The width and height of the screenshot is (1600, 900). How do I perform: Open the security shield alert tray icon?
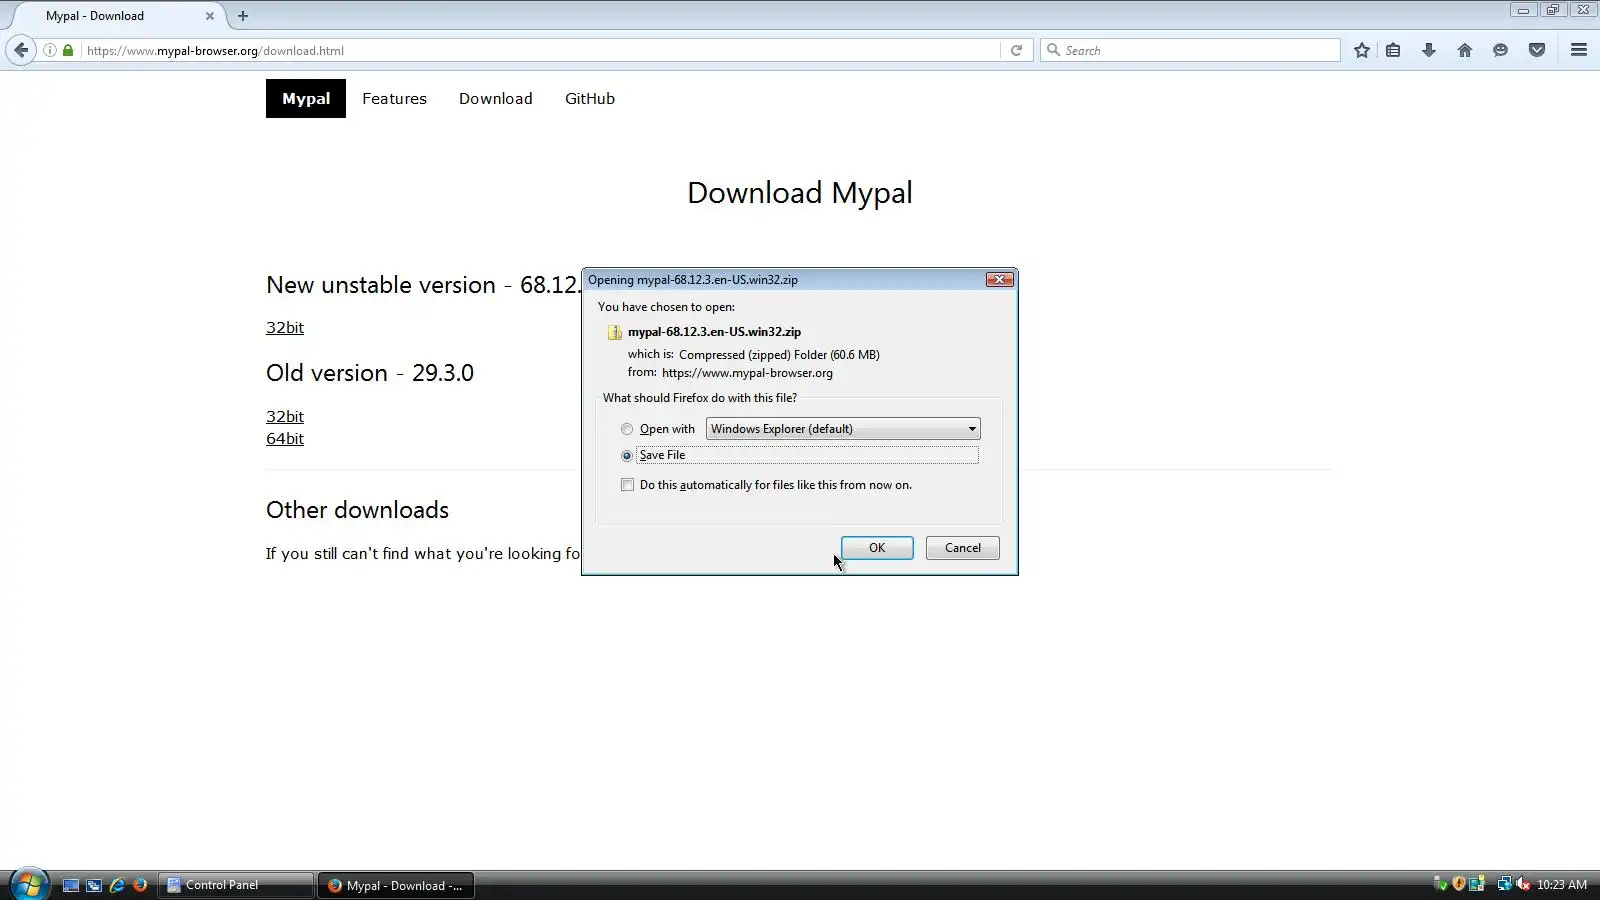(x=1459, y=884)
